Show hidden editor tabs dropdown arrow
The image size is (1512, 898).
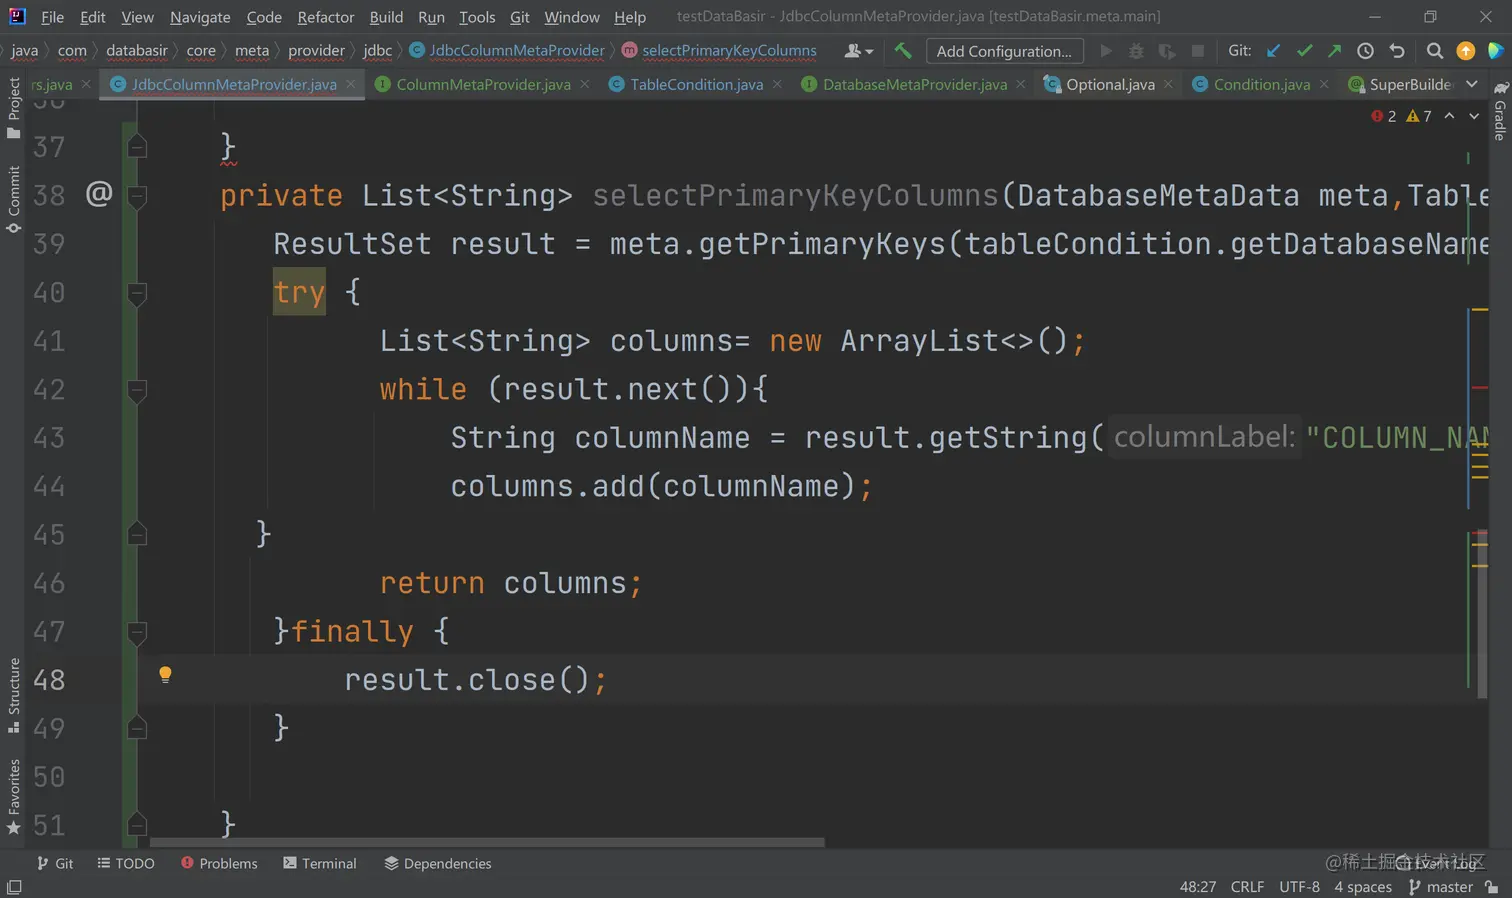[1472, 84]
